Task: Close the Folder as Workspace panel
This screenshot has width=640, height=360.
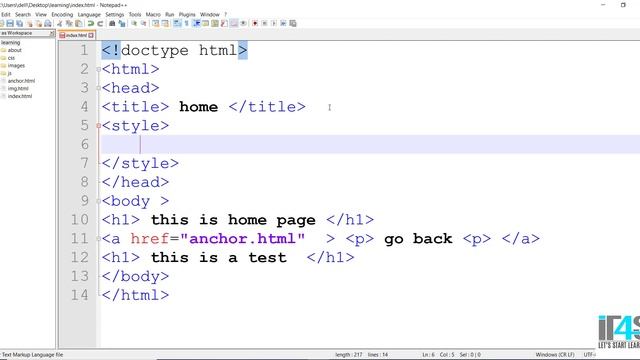Action: (x=52, y=33)
